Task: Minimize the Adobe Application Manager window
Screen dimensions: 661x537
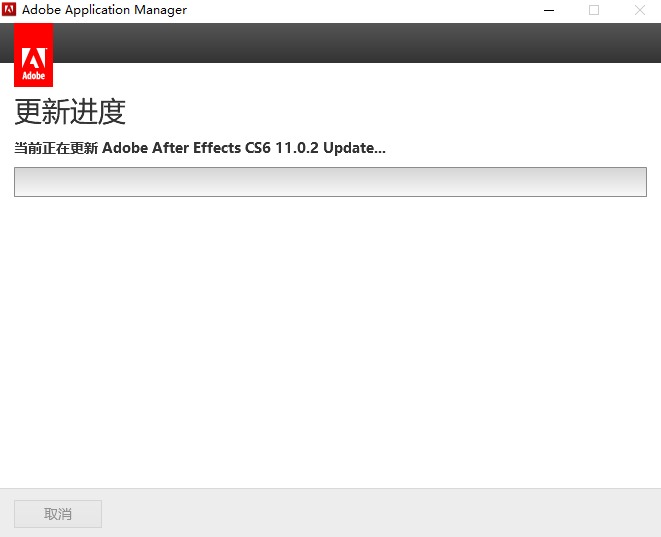Action: (x=549, y=10)
